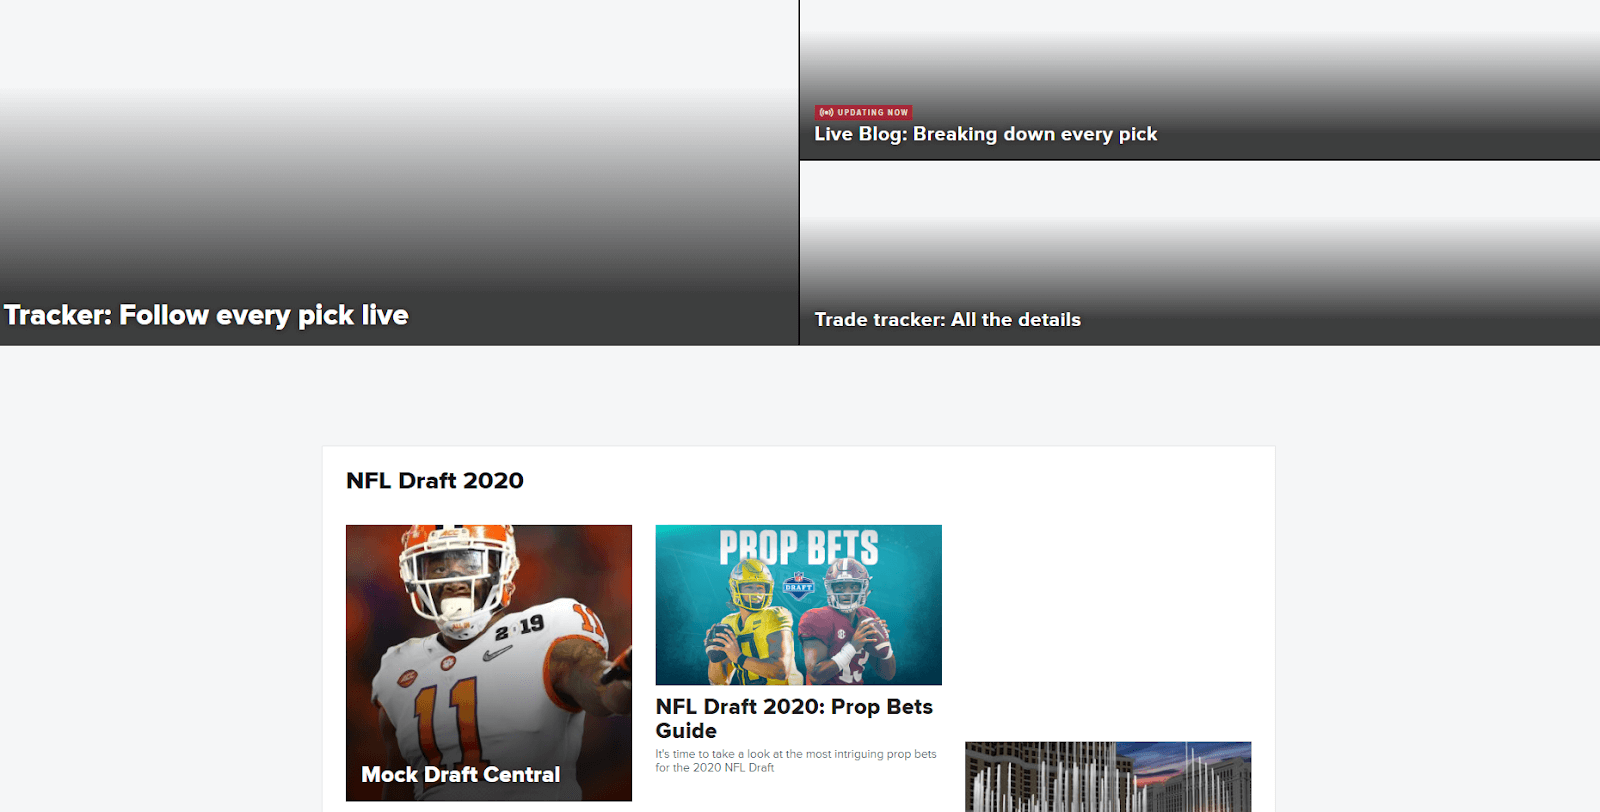Image resolution: width=1600 pixels, height=812 pixels.
Task: Click the prop bets article description text
Action: (796, 761)
